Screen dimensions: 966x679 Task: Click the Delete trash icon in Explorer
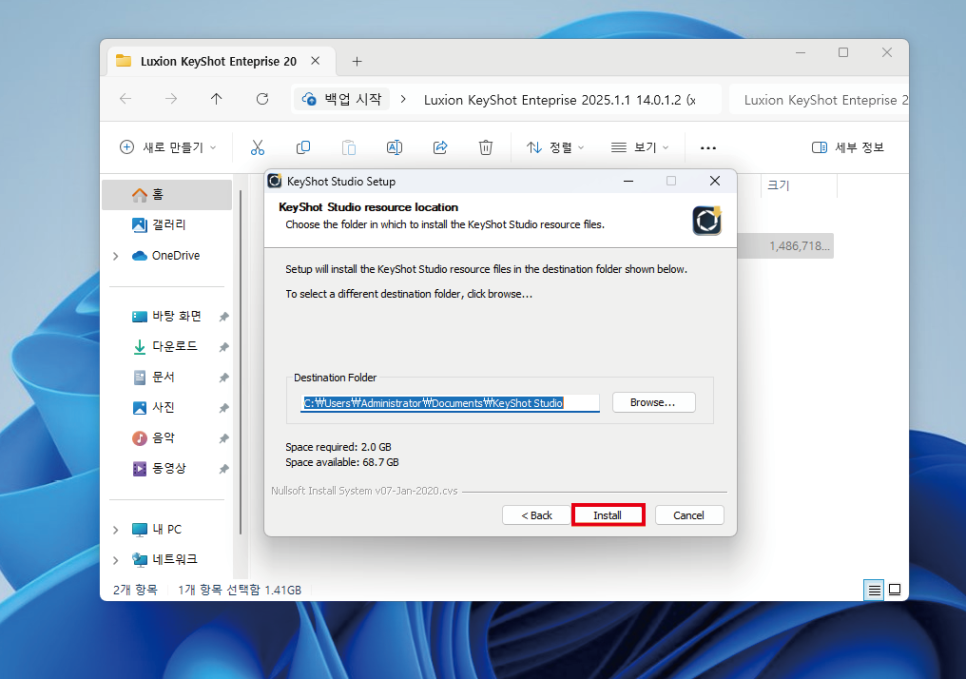(x=485, y=147)
